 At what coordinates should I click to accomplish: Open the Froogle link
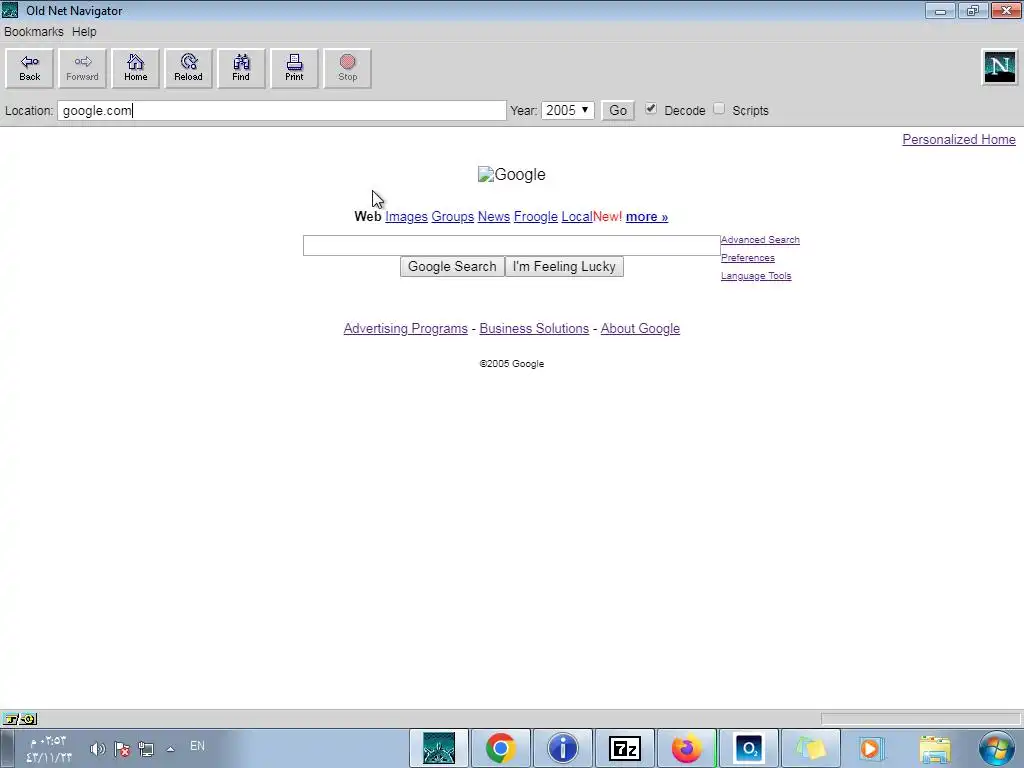(536, 216)
